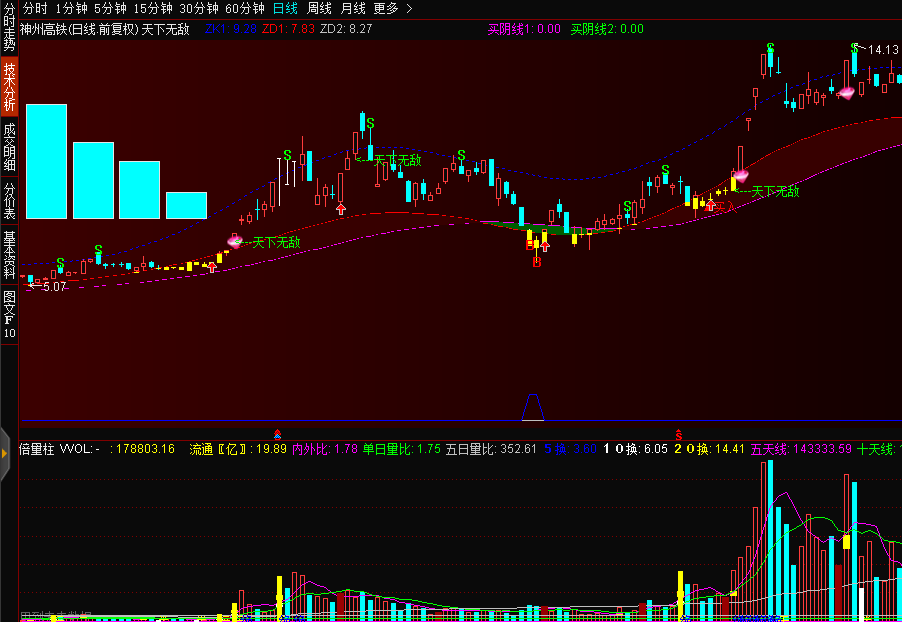Click the 14.13 high price label
The height and width of the screenshot is (622, 902).
[883, 50]
